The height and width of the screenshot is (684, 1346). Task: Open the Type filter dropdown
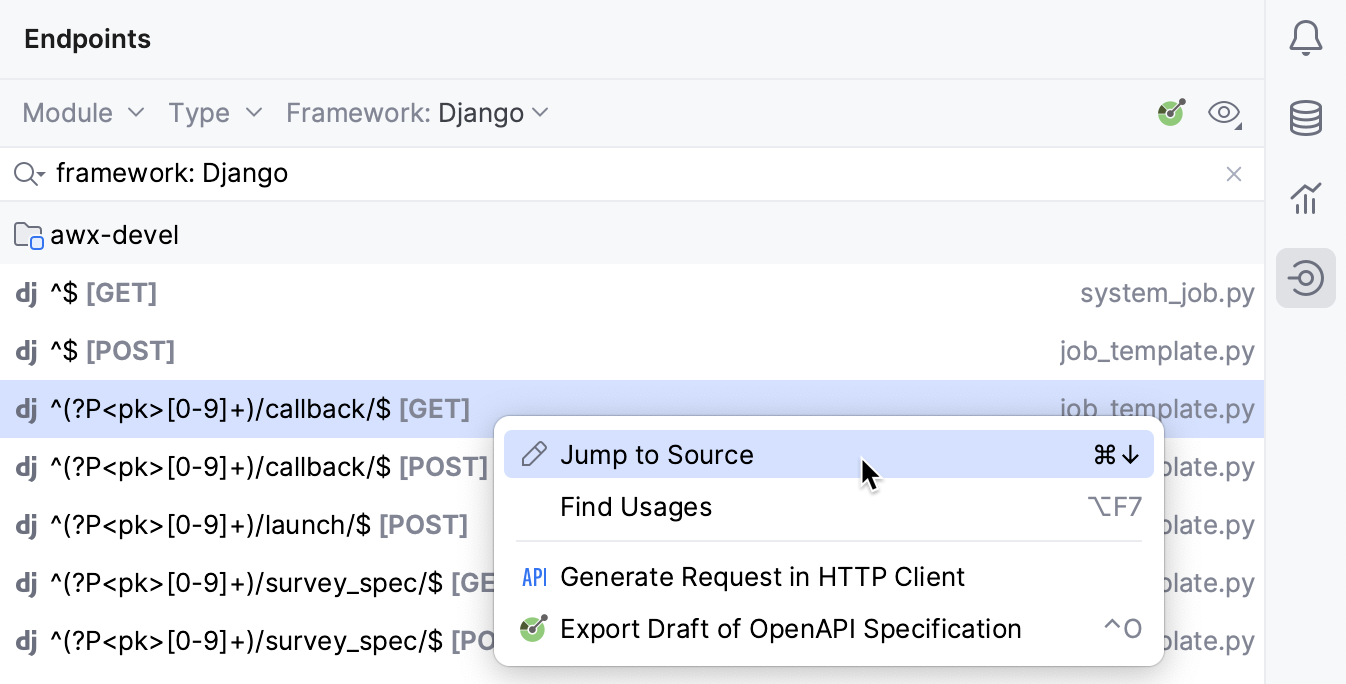coord(215,113)
